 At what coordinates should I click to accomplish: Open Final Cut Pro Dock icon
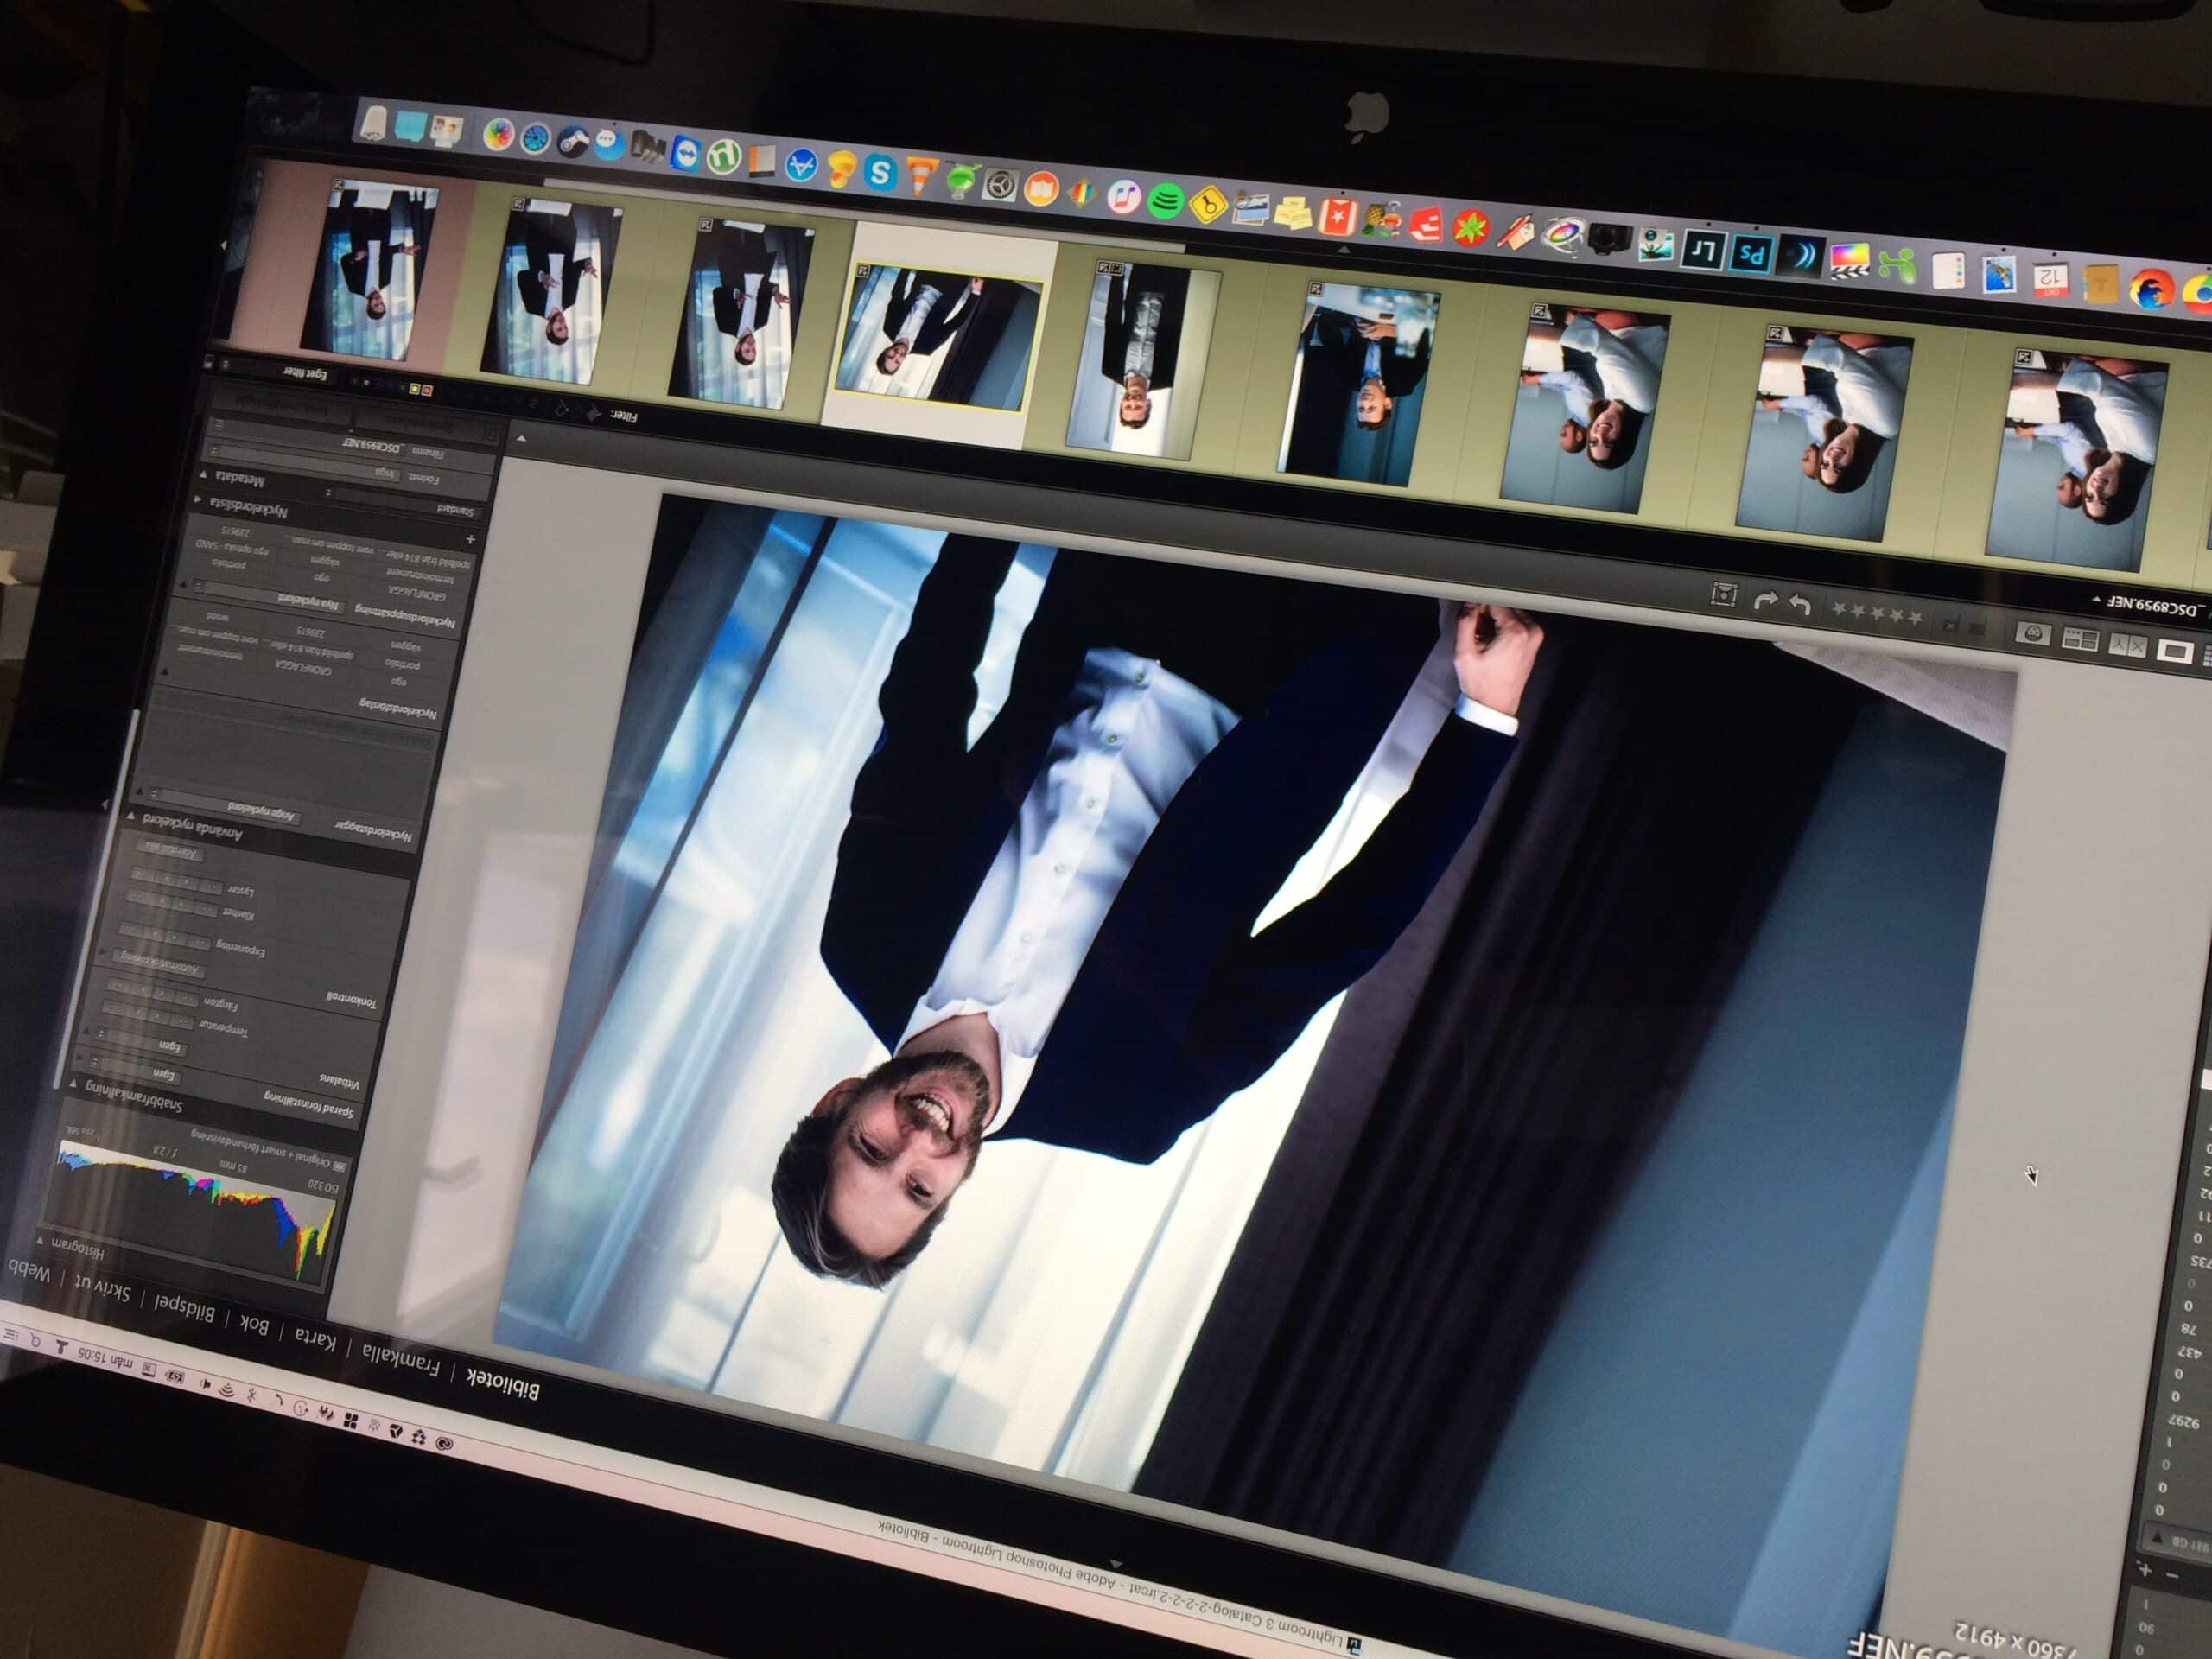coord(1851,262)
